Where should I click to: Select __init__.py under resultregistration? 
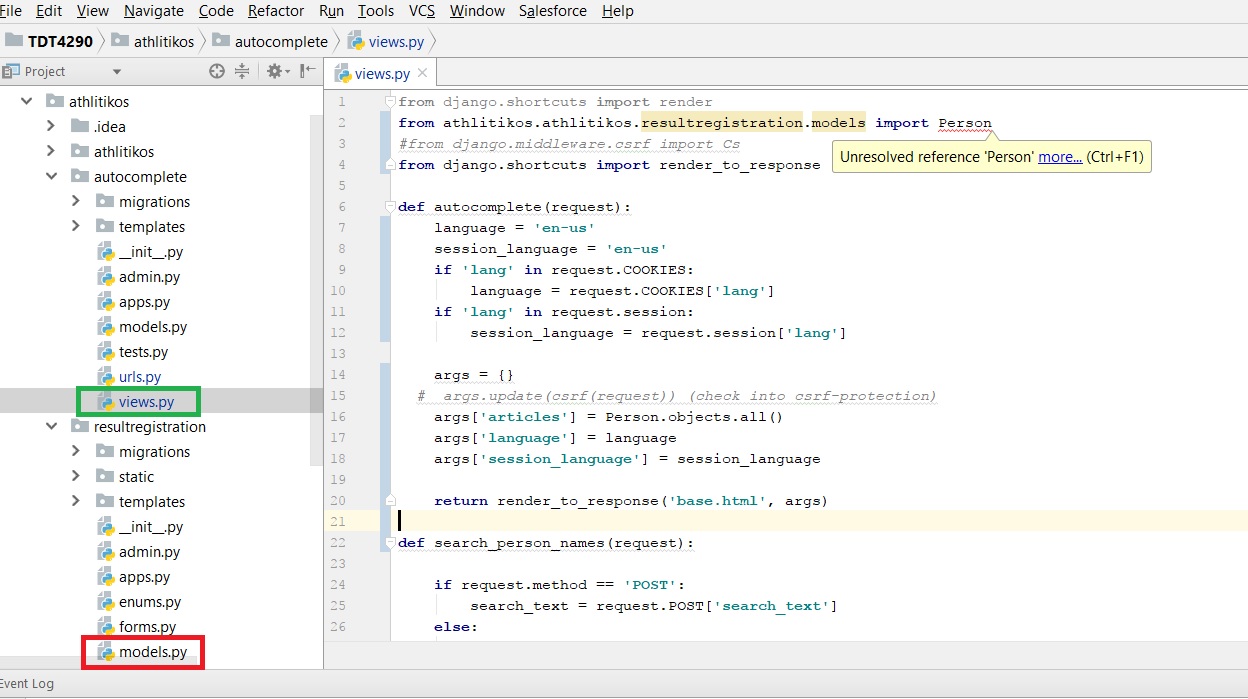pyautogui.click(x=140, y=527)
